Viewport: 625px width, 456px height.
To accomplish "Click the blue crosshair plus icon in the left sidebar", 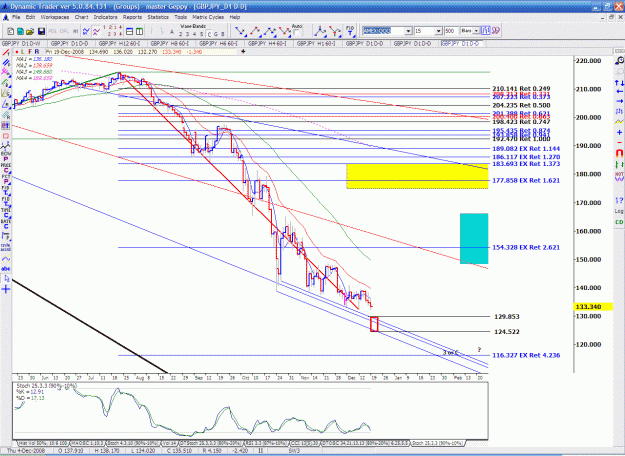I will pyautogui.click(x=6, y=289).
